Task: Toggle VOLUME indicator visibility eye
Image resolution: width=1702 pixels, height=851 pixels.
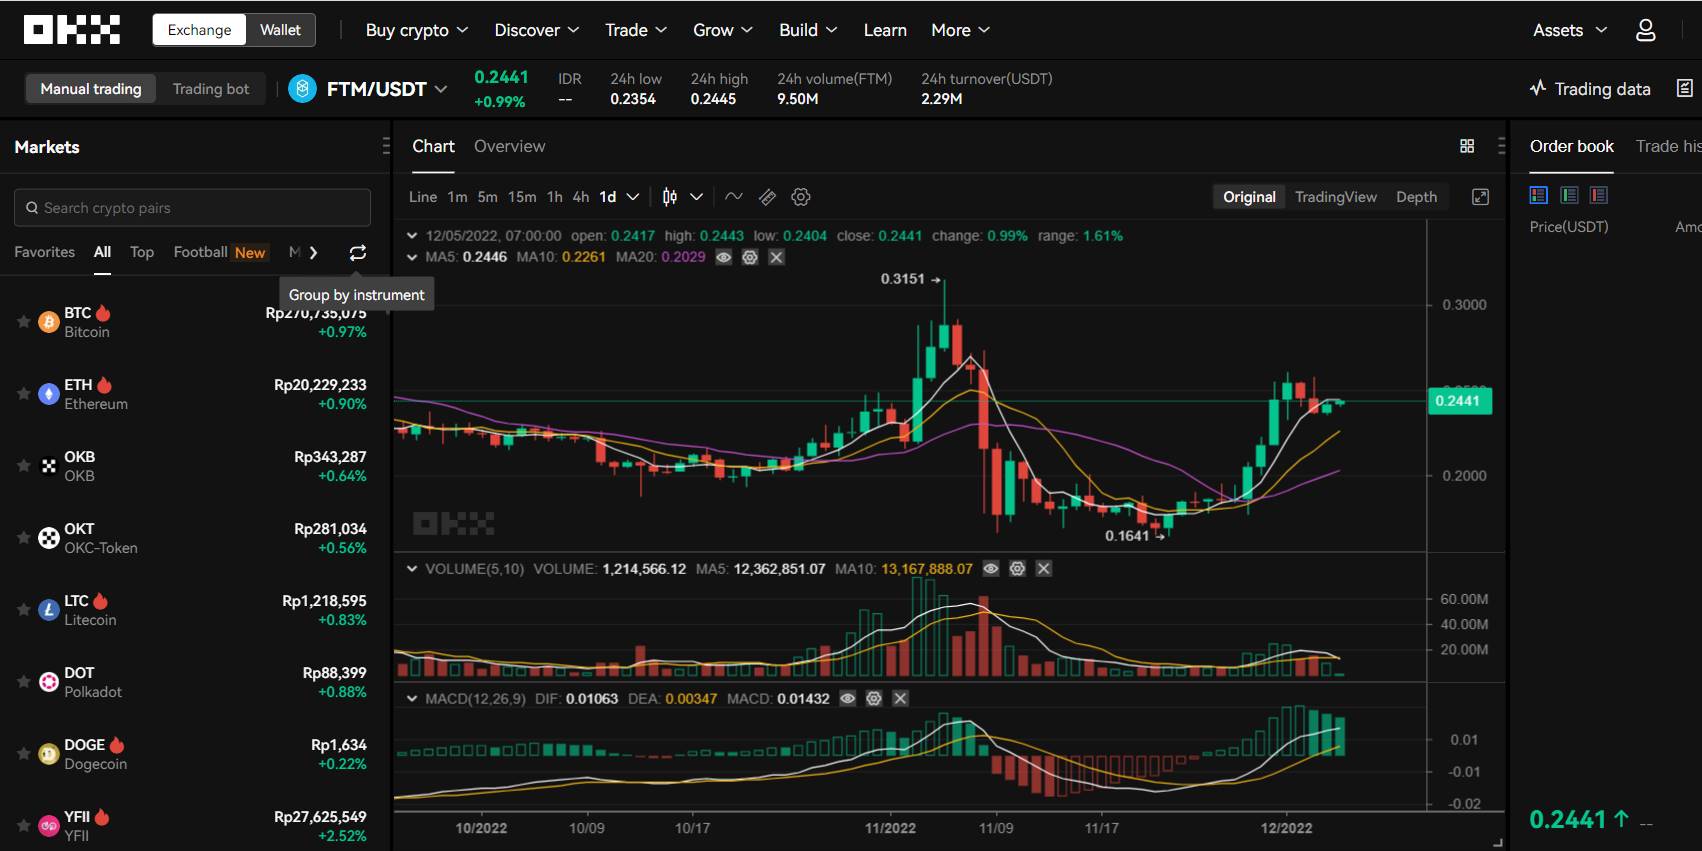Action: 991,569
